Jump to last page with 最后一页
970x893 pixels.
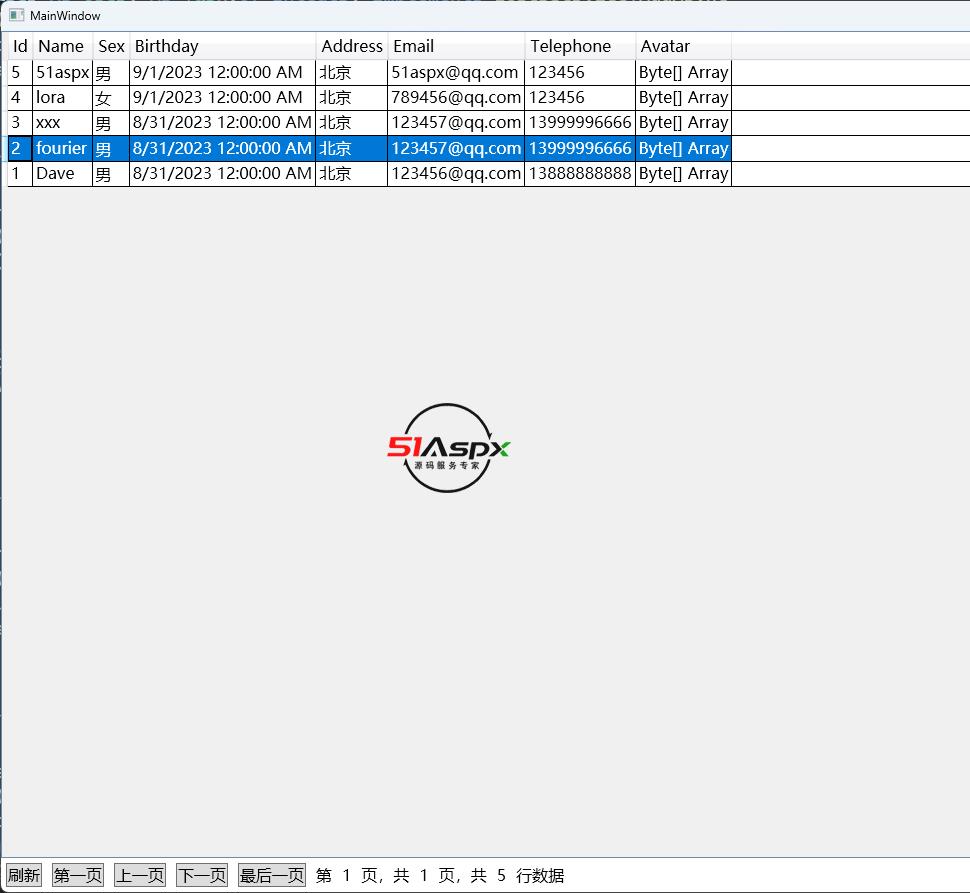click(x=272, y=875)
